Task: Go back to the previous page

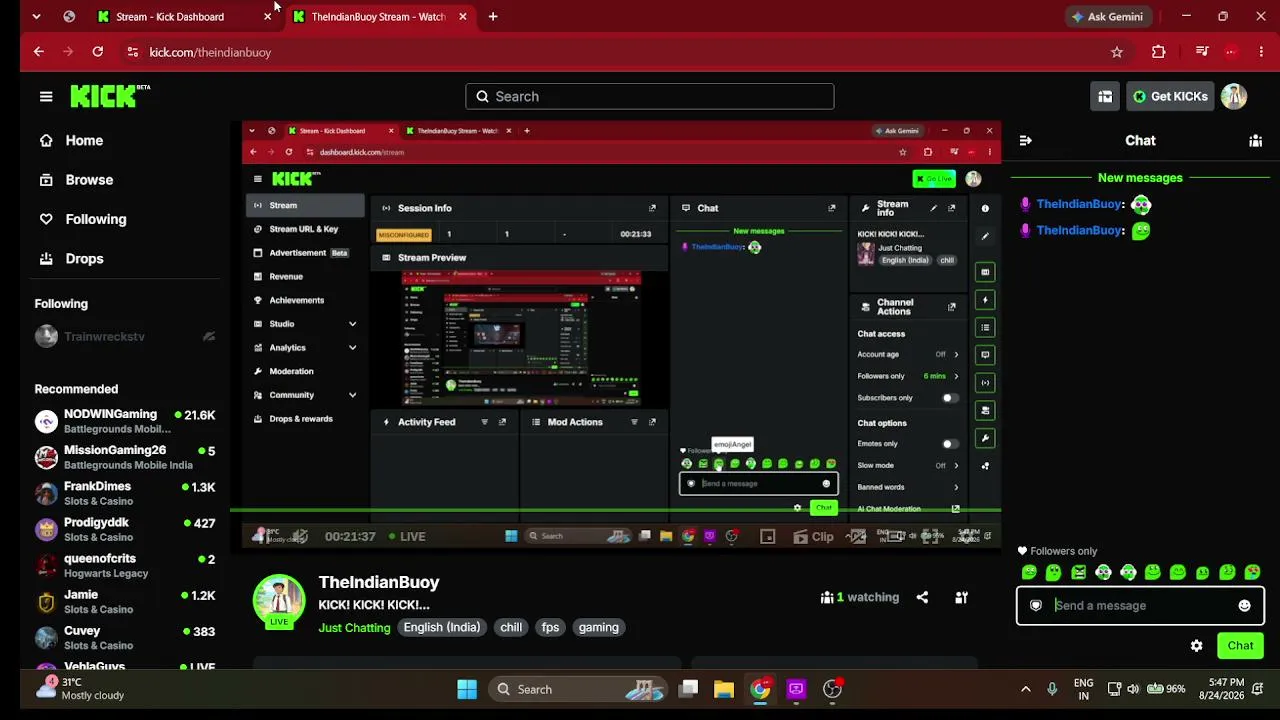Action: tap(38, 52)
